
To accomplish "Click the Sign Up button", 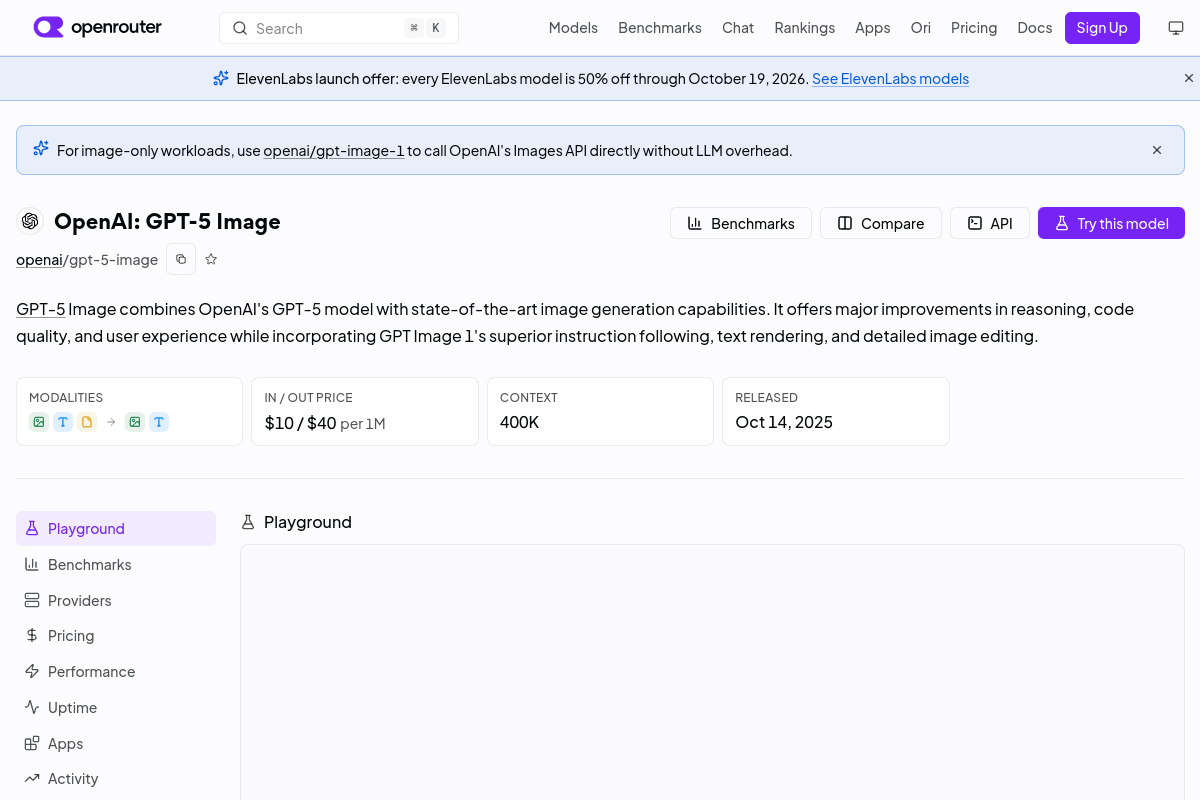I will pyautogui.click(x=1102, y=28).
